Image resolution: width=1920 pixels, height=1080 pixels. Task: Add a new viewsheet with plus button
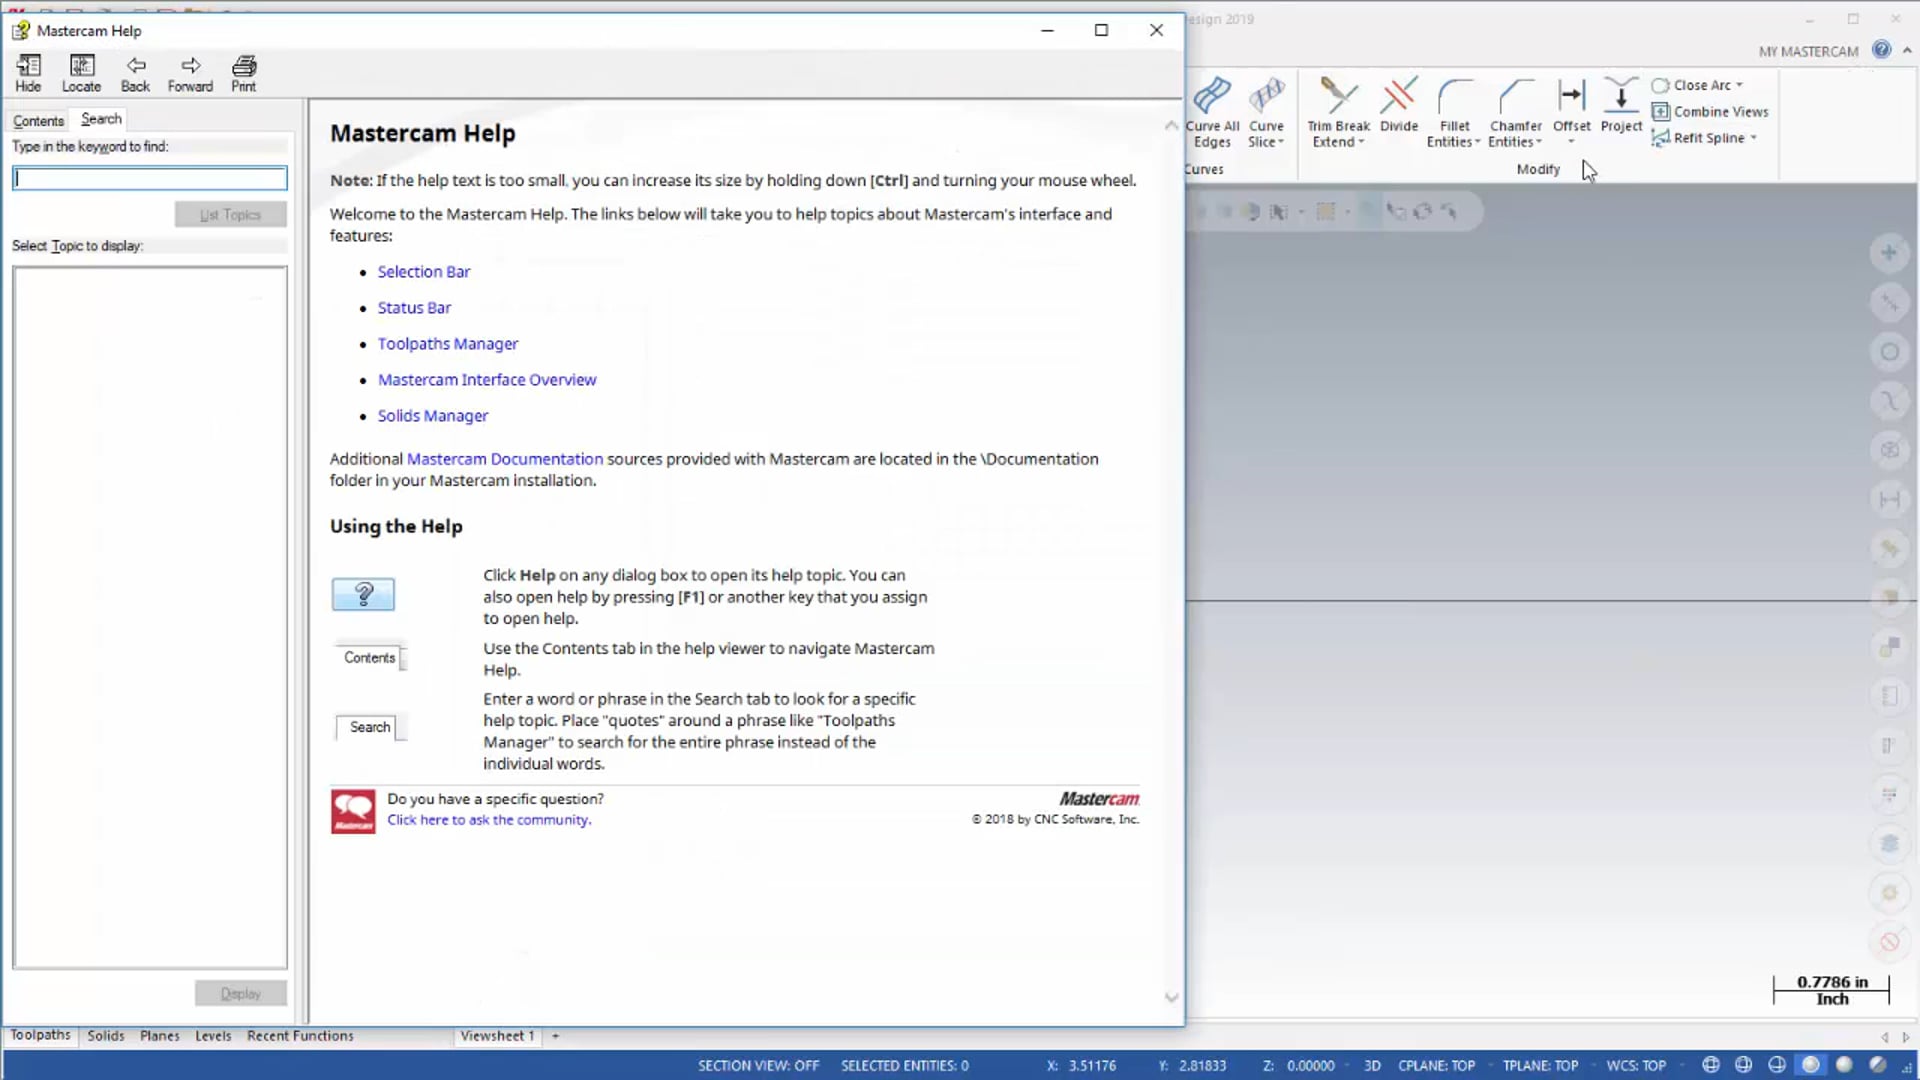pos(555,1036)
